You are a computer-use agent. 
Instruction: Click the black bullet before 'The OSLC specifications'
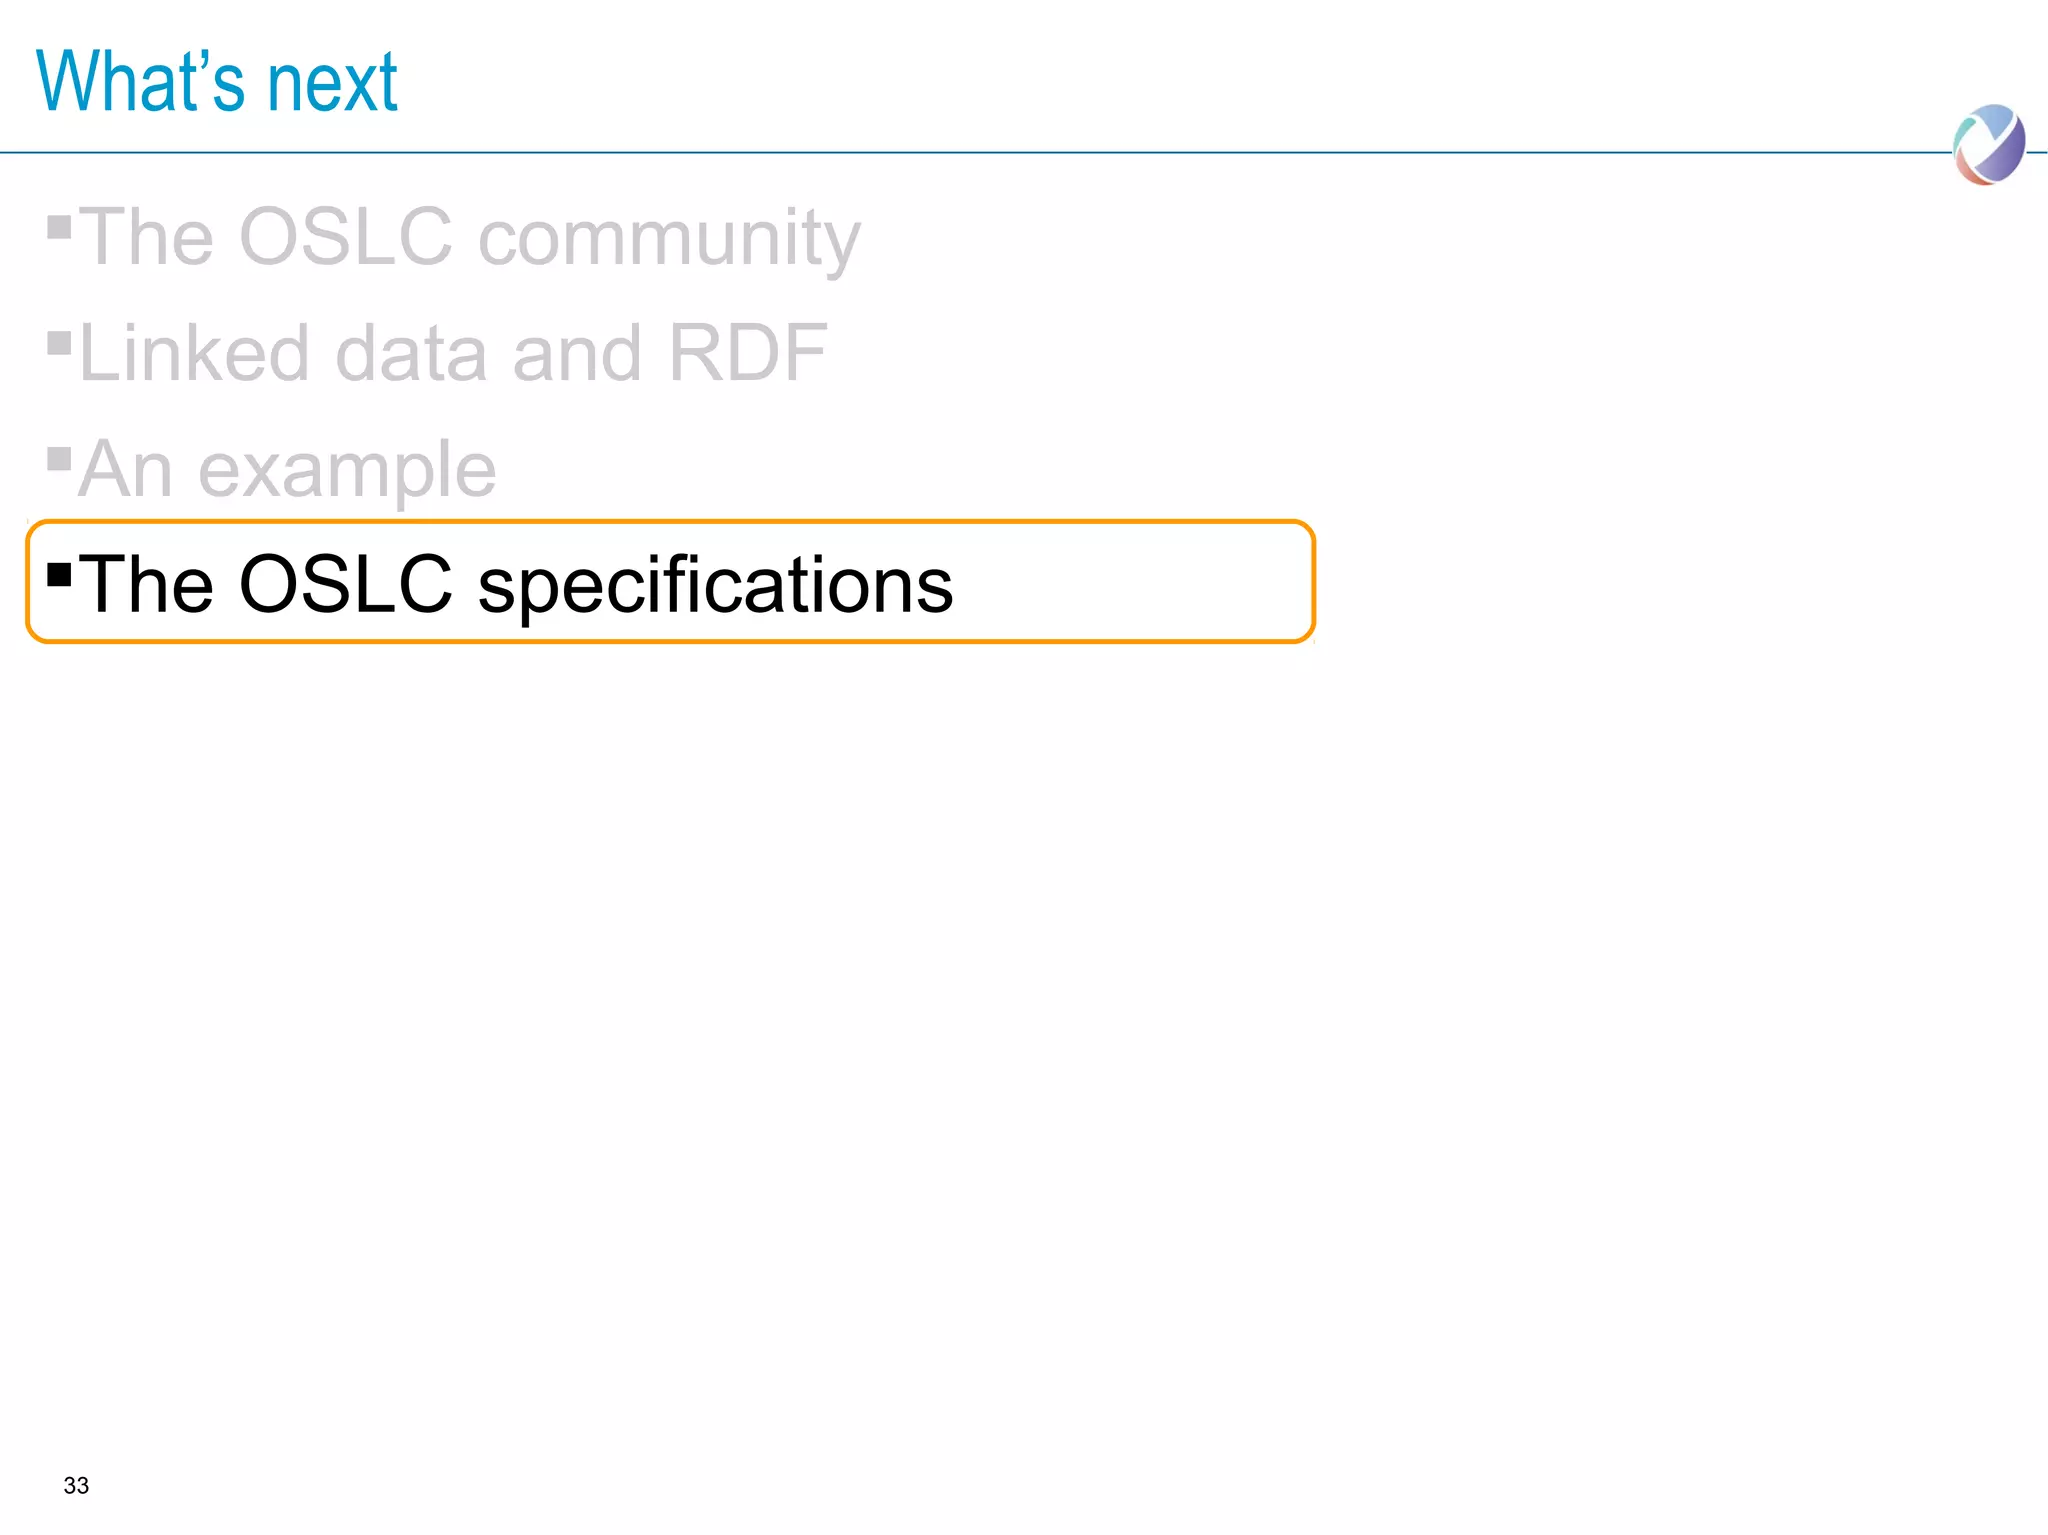pyautogui.click(x=59, y=575)
